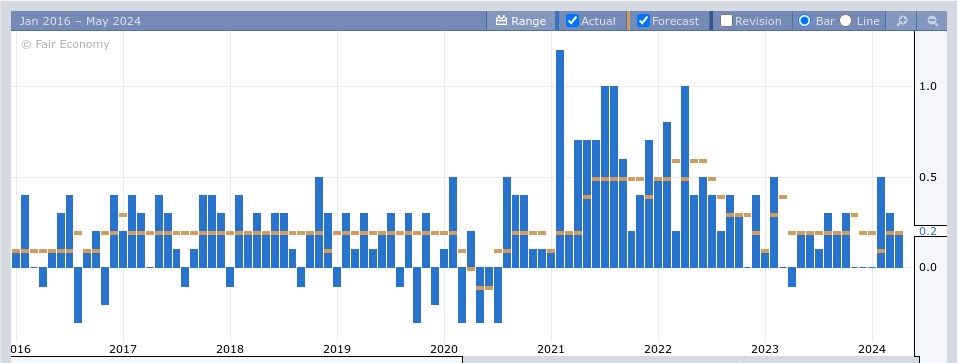The image size is (958, 363).
Task: Click the calendar icon next to Range
Action: 502,21
